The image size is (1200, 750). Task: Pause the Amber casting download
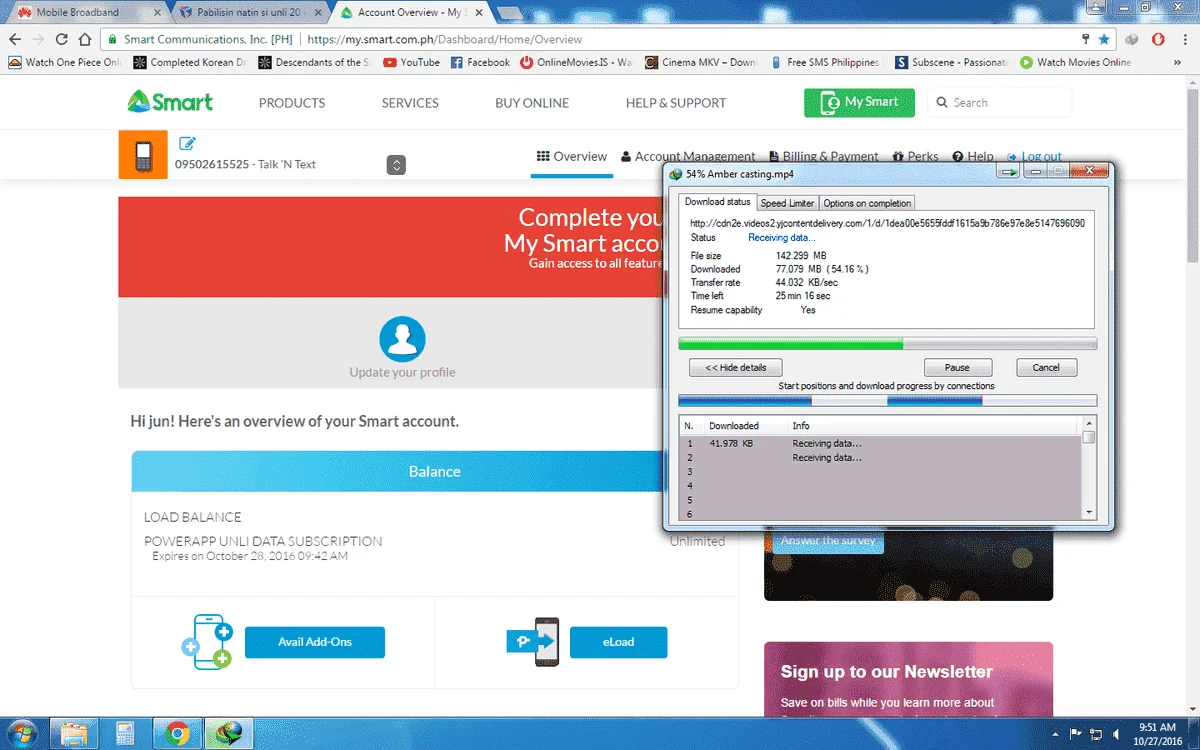point(958,367)
